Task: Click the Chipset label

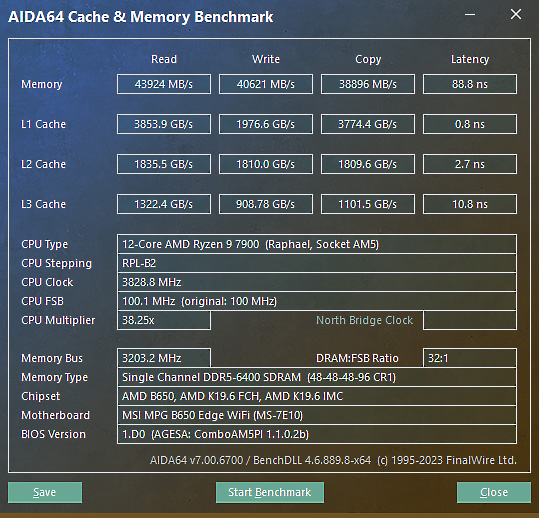Action: click(41, 396)
